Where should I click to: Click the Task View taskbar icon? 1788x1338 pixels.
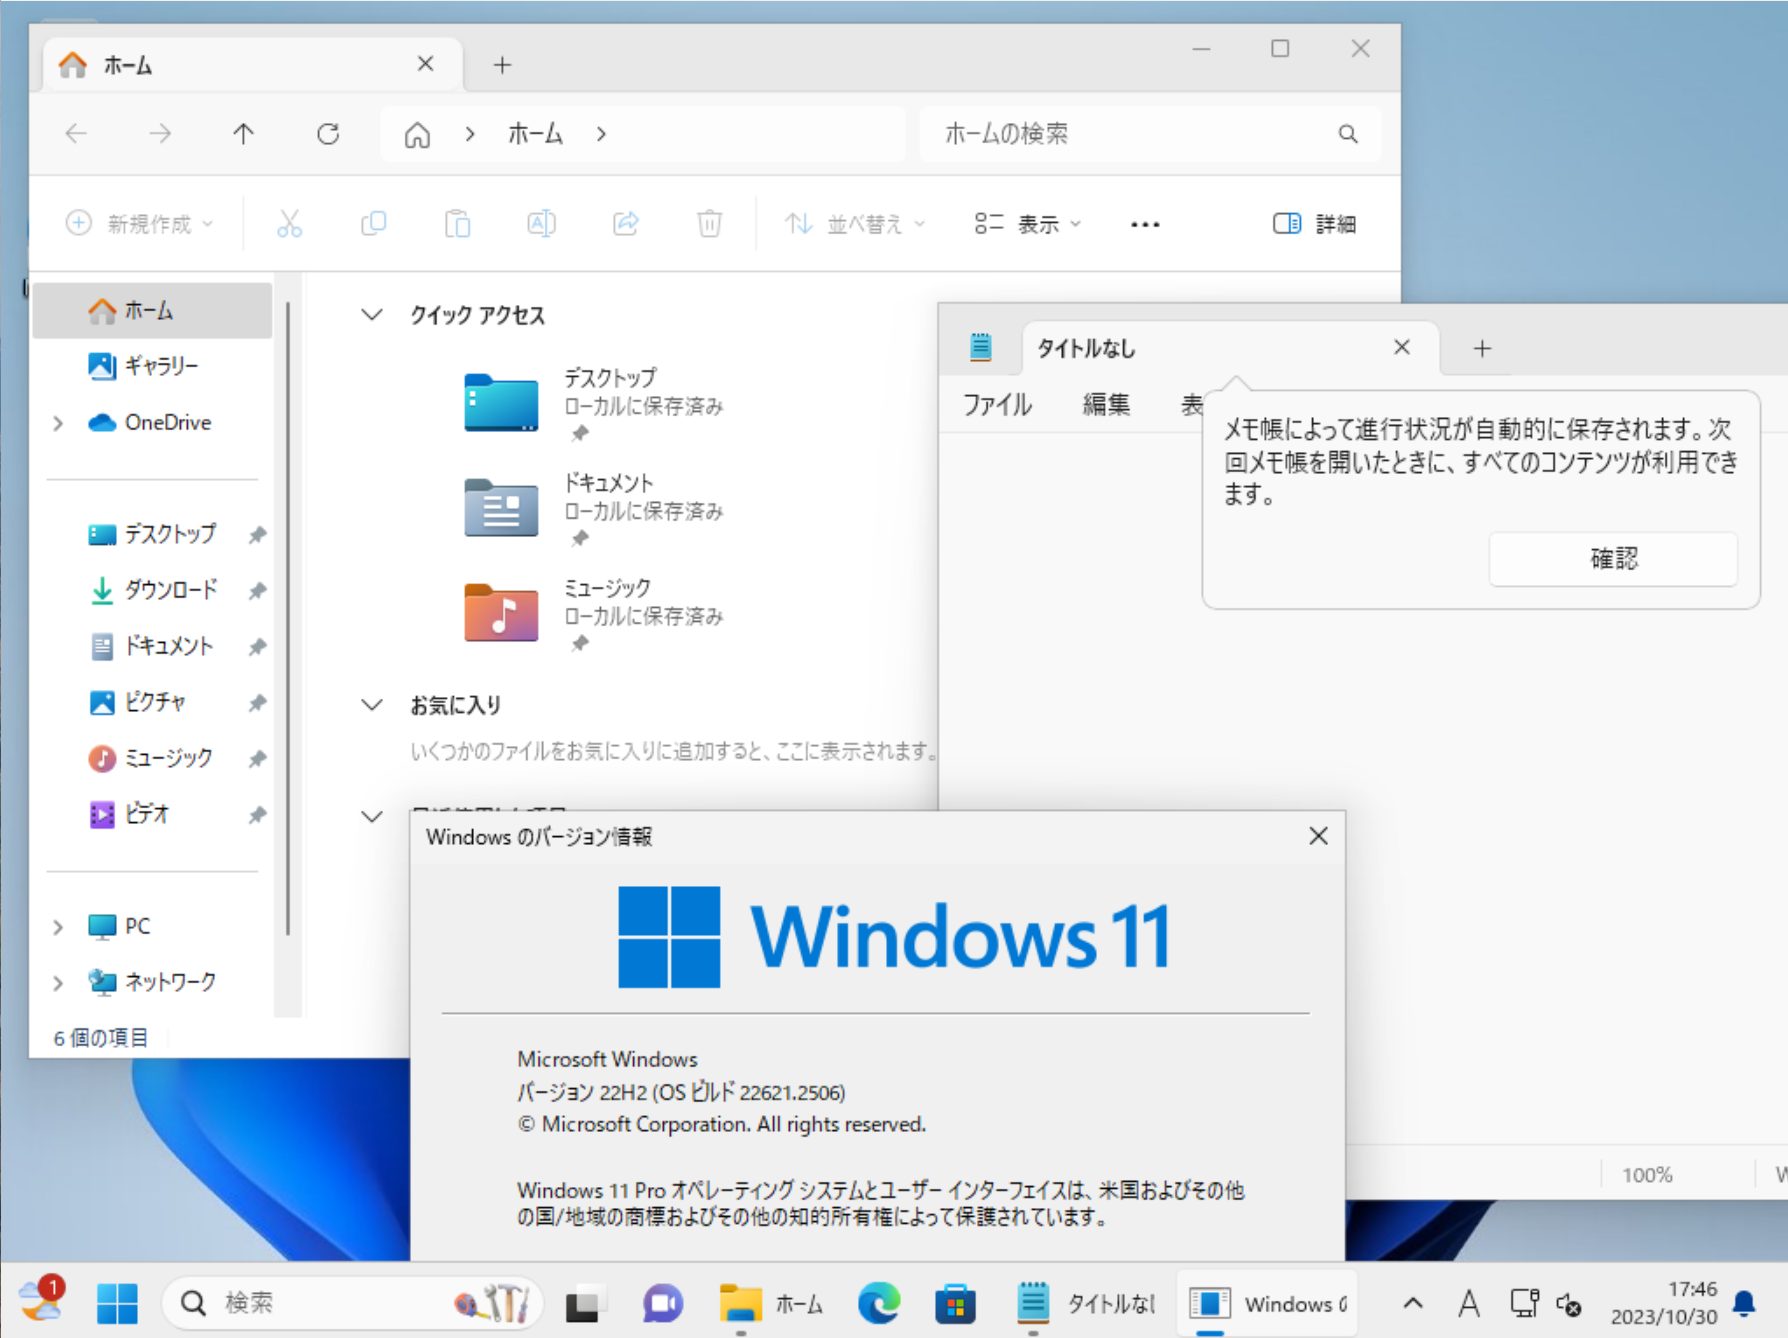(583, 1303)
